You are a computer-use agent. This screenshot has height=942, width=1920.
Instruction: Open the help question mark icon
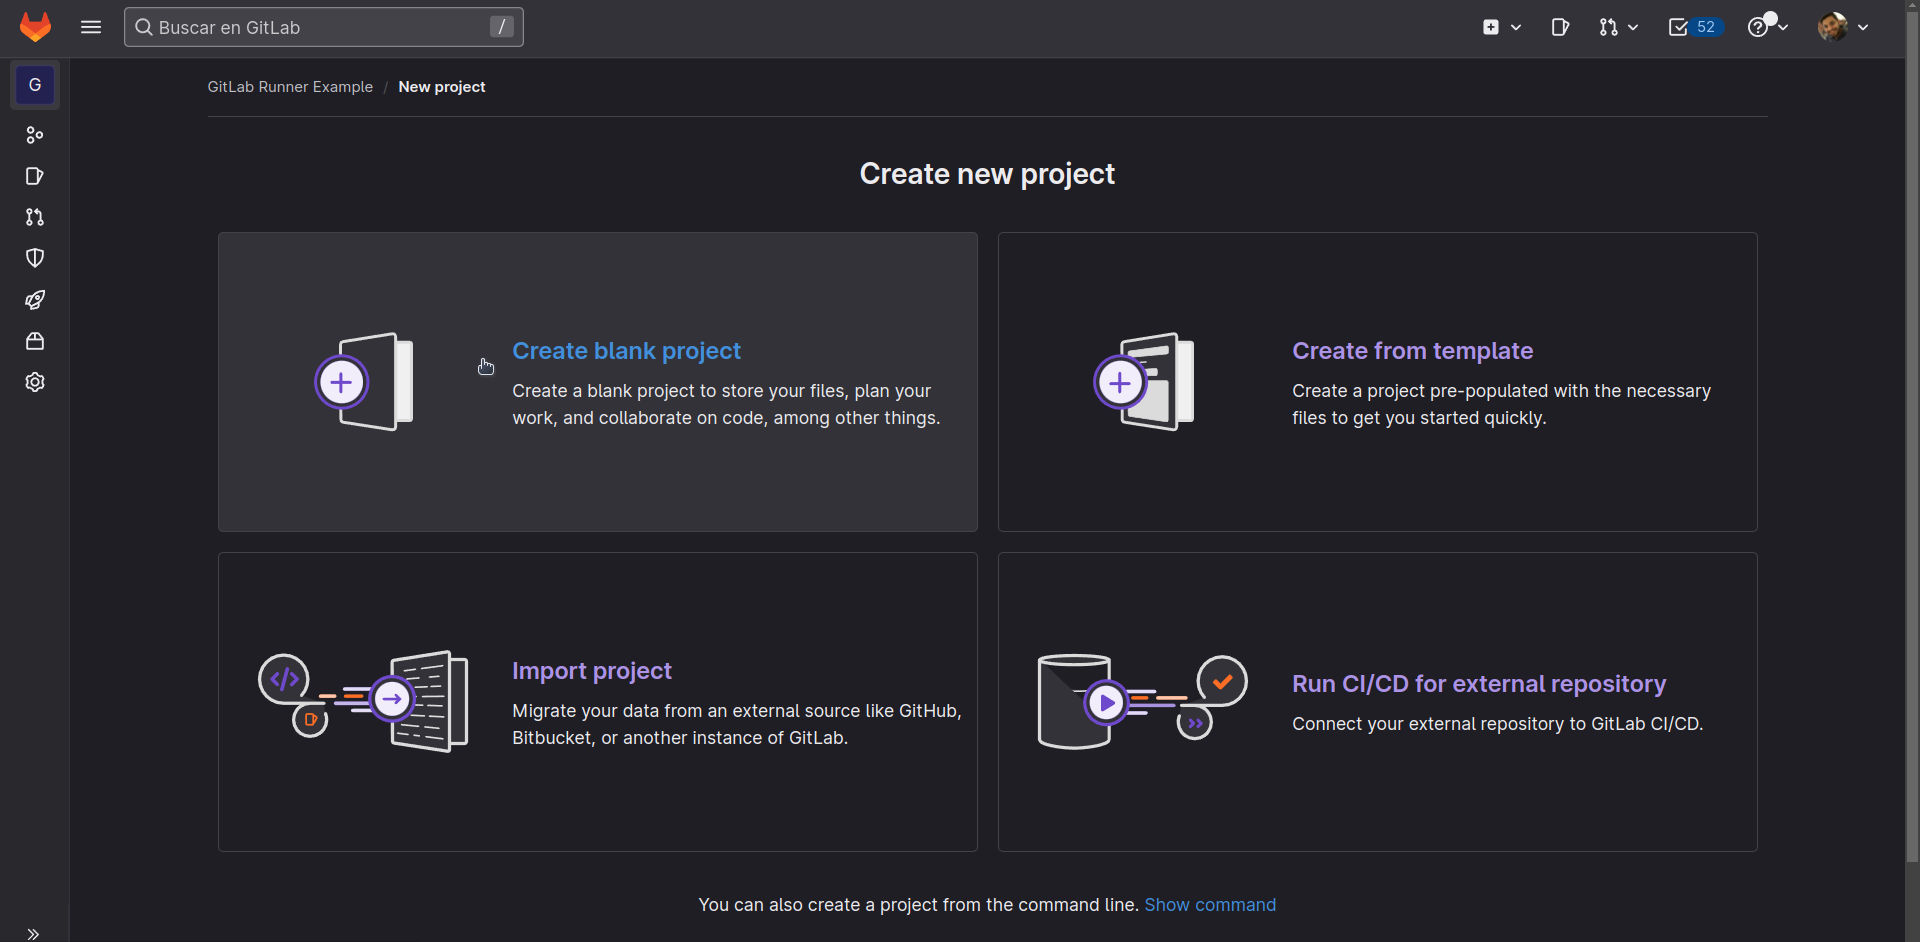click(x=1758, y=27)
